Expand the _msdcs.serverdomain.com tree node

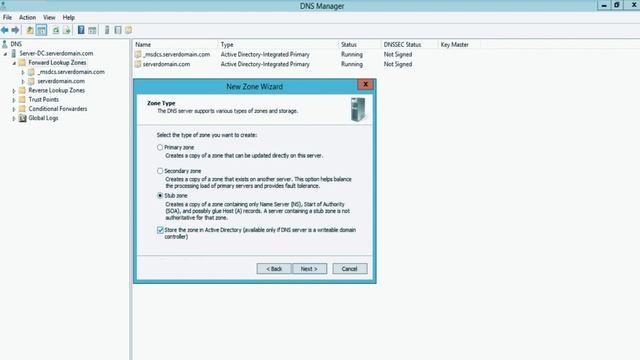point(23,72)
